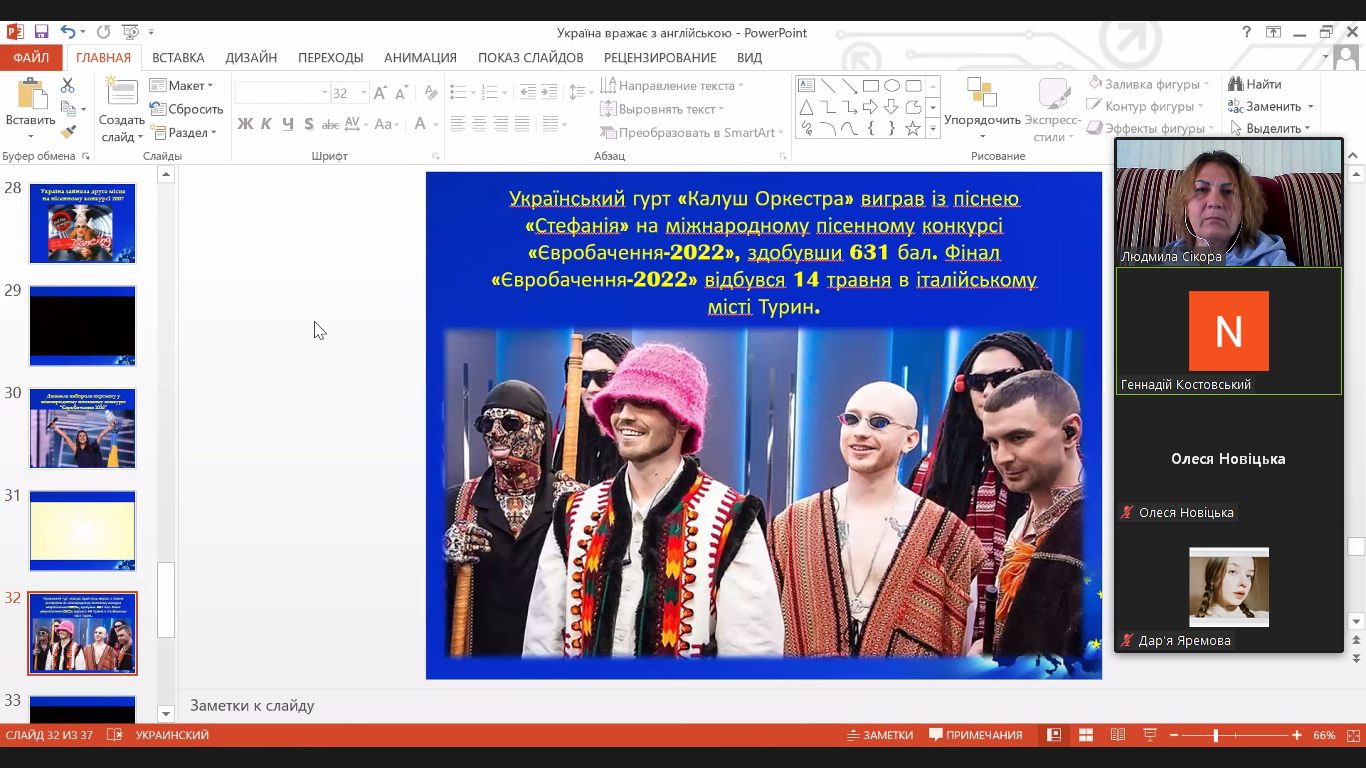The width and height of the screenshot is (1366, 768).
Task: Switch to the ДИЗАЙН tab
Action: pyautogui.click(x=251, y=57)
